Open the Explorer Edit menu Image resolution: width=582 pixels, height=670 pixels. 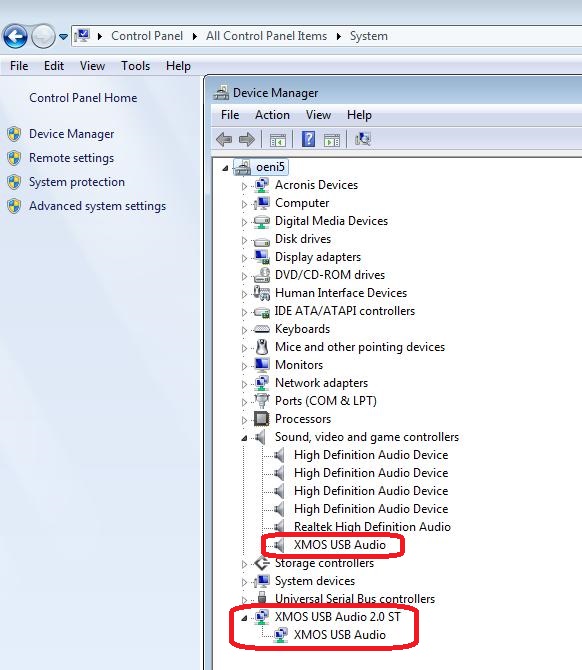pos(54,66)
